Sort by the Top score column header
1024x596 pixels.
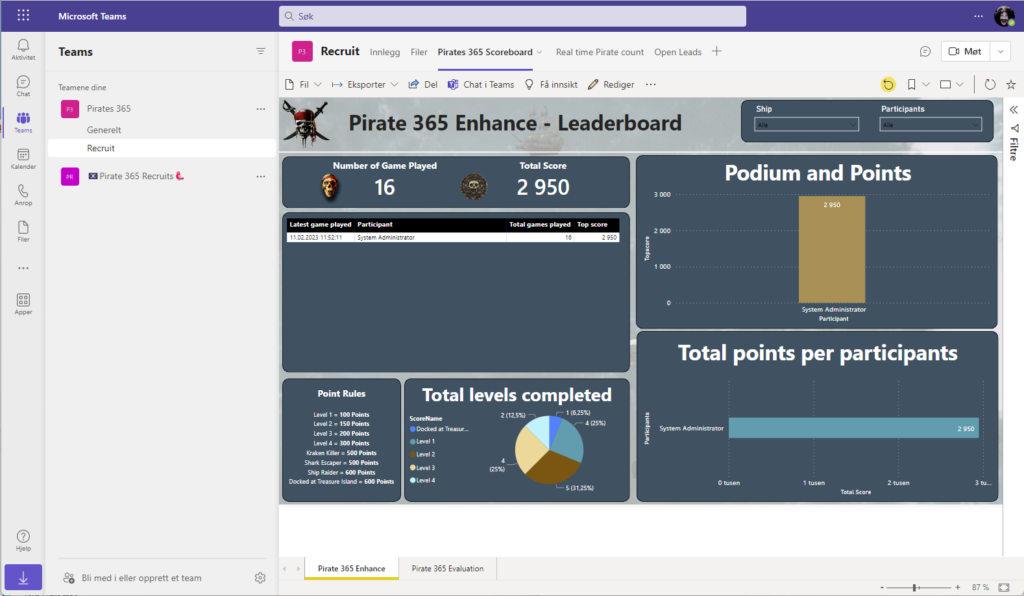click(592, 225)
